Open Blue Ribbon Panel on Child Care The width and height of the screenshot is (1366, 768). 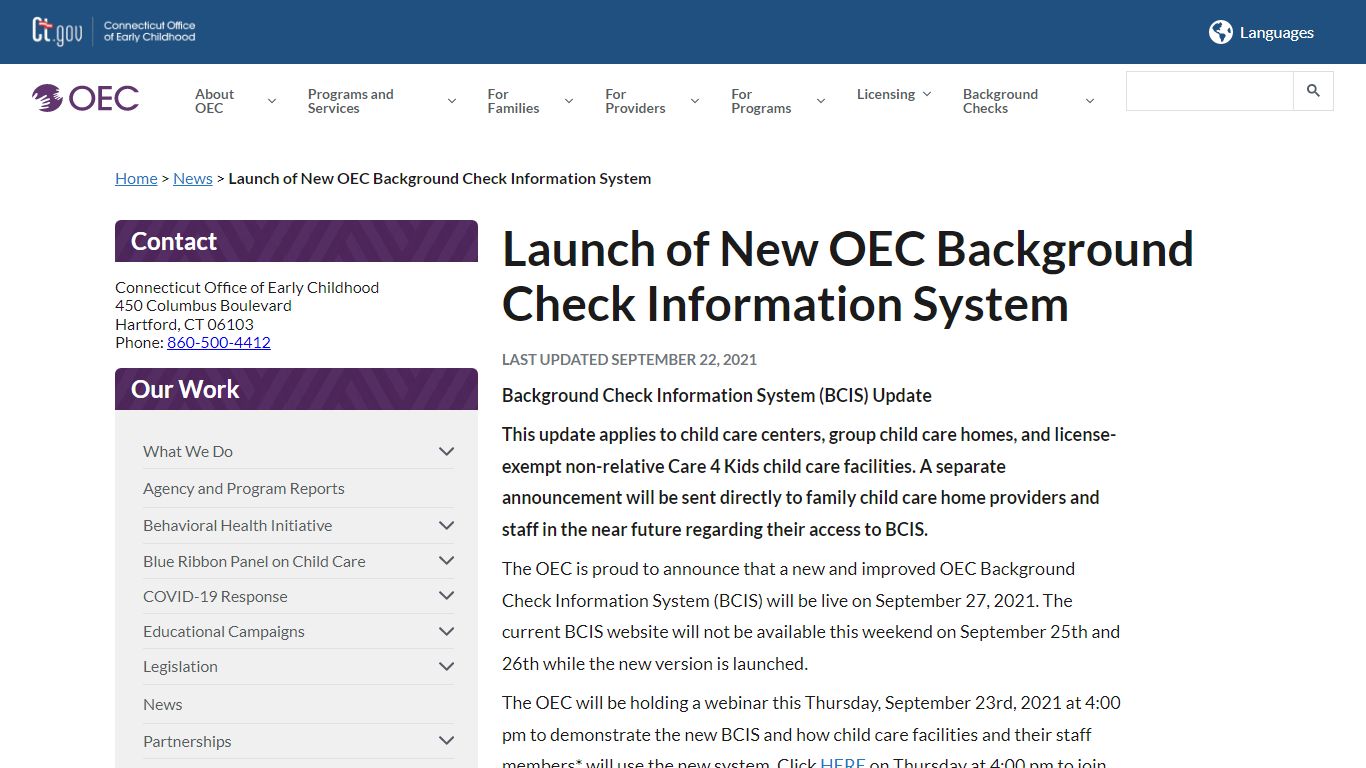(254, 561)
